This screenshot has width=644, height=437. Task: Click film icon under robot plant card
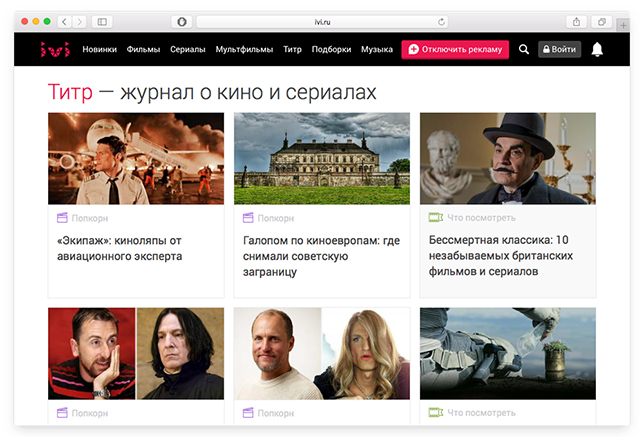click(x=436, y=412)
